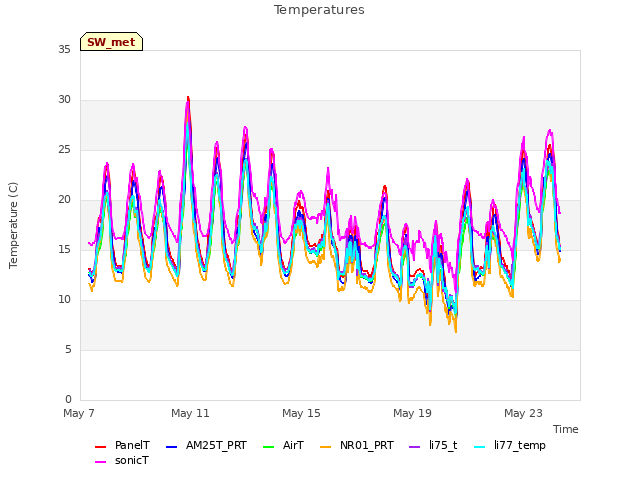Image resolution: width=640 pixels, height=480 pixels.
Task: Click the lowest orange trough near May 20
Action: [x=456, y=331]
